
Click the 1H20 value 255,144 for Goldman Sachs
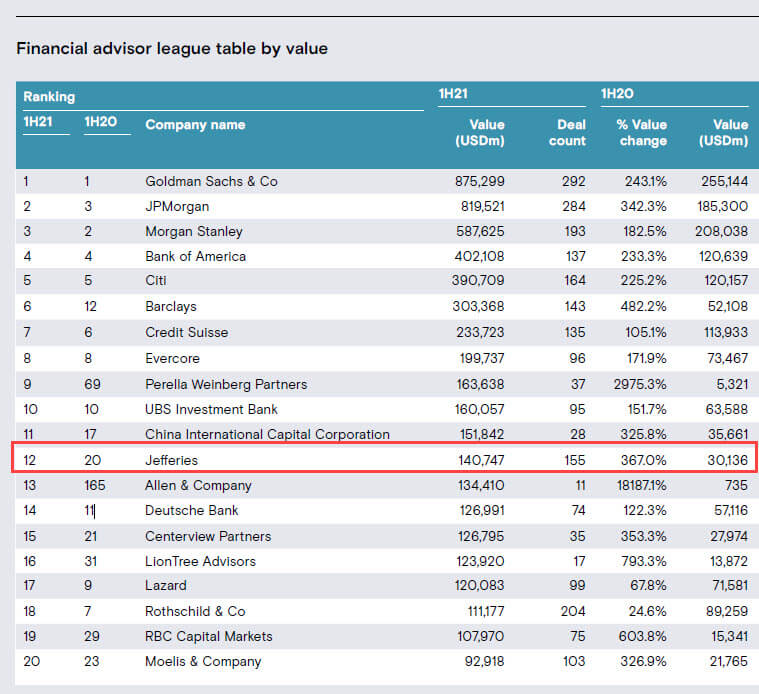[725, 181]
